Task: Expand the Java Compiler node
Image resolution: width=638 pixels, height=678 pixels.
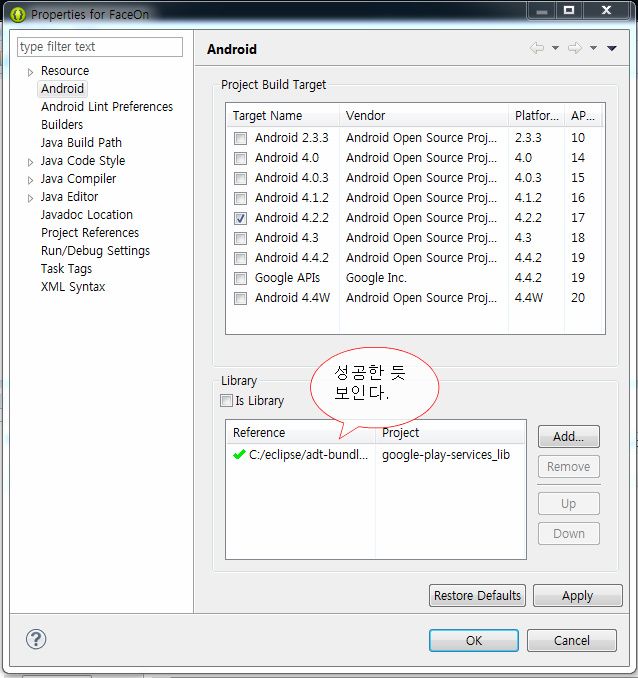Action: point(30,180)
